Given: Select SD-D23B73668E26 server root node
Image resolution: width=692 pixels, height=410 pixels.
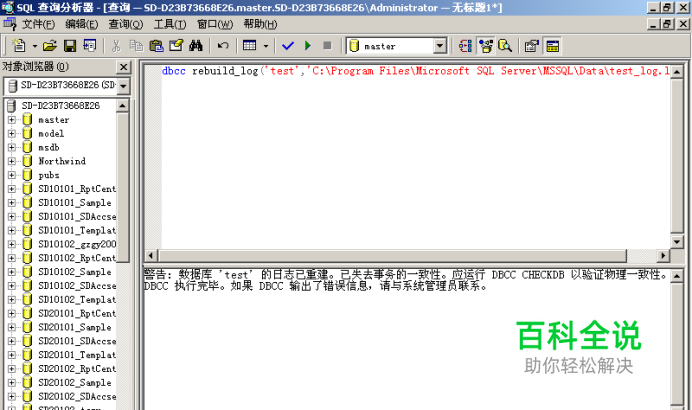Looking at the screenshot, I should (x=60, y=106).
